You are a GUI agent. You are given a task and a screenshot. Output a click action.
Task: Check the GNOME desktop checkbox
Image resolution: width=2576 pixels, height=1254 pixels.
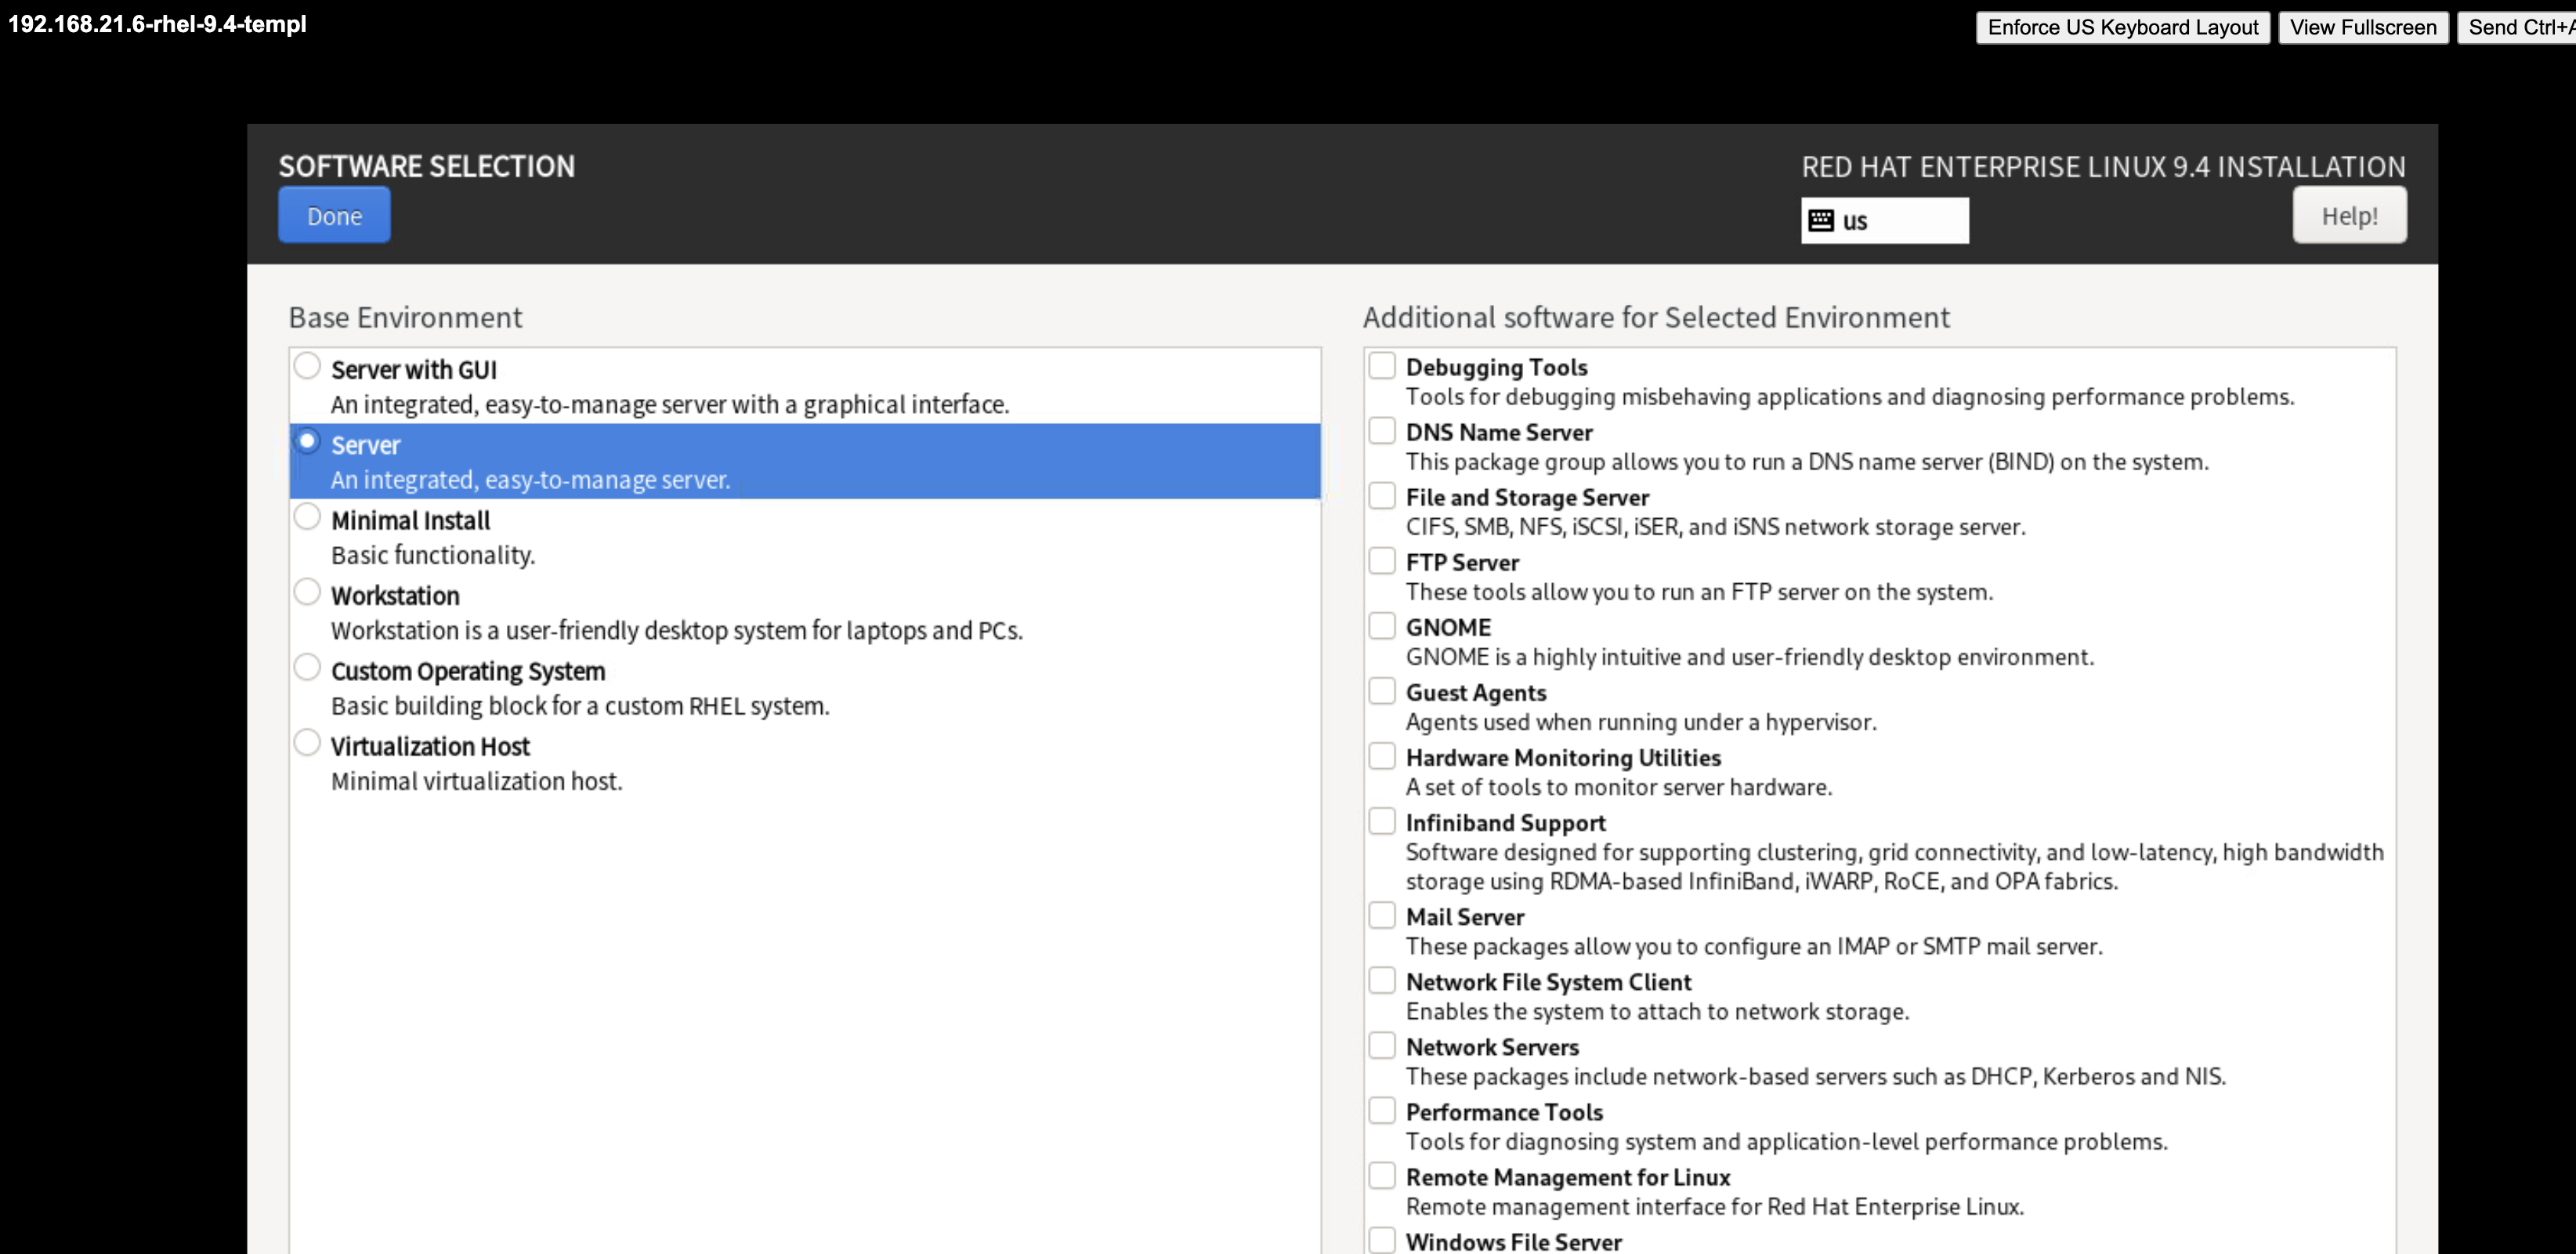coord(1381,626)
